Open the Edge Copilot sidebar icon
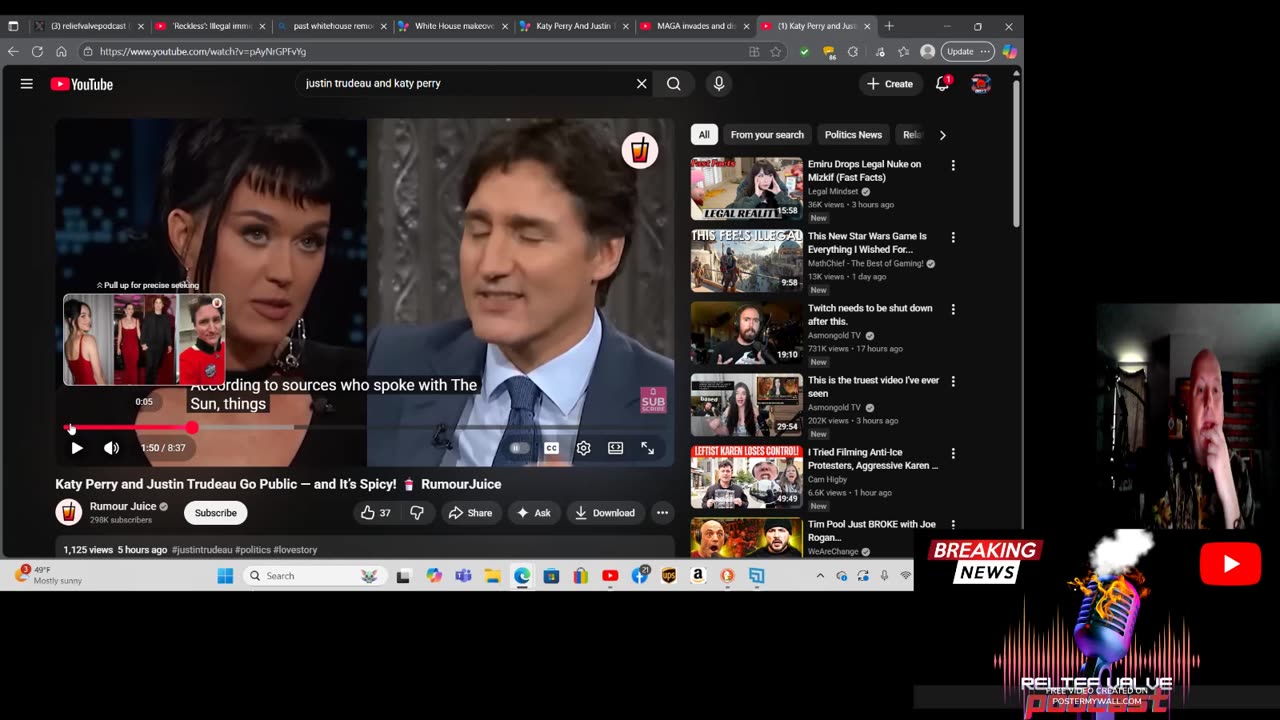The image size is (1280, 720). click(1009, 51)
